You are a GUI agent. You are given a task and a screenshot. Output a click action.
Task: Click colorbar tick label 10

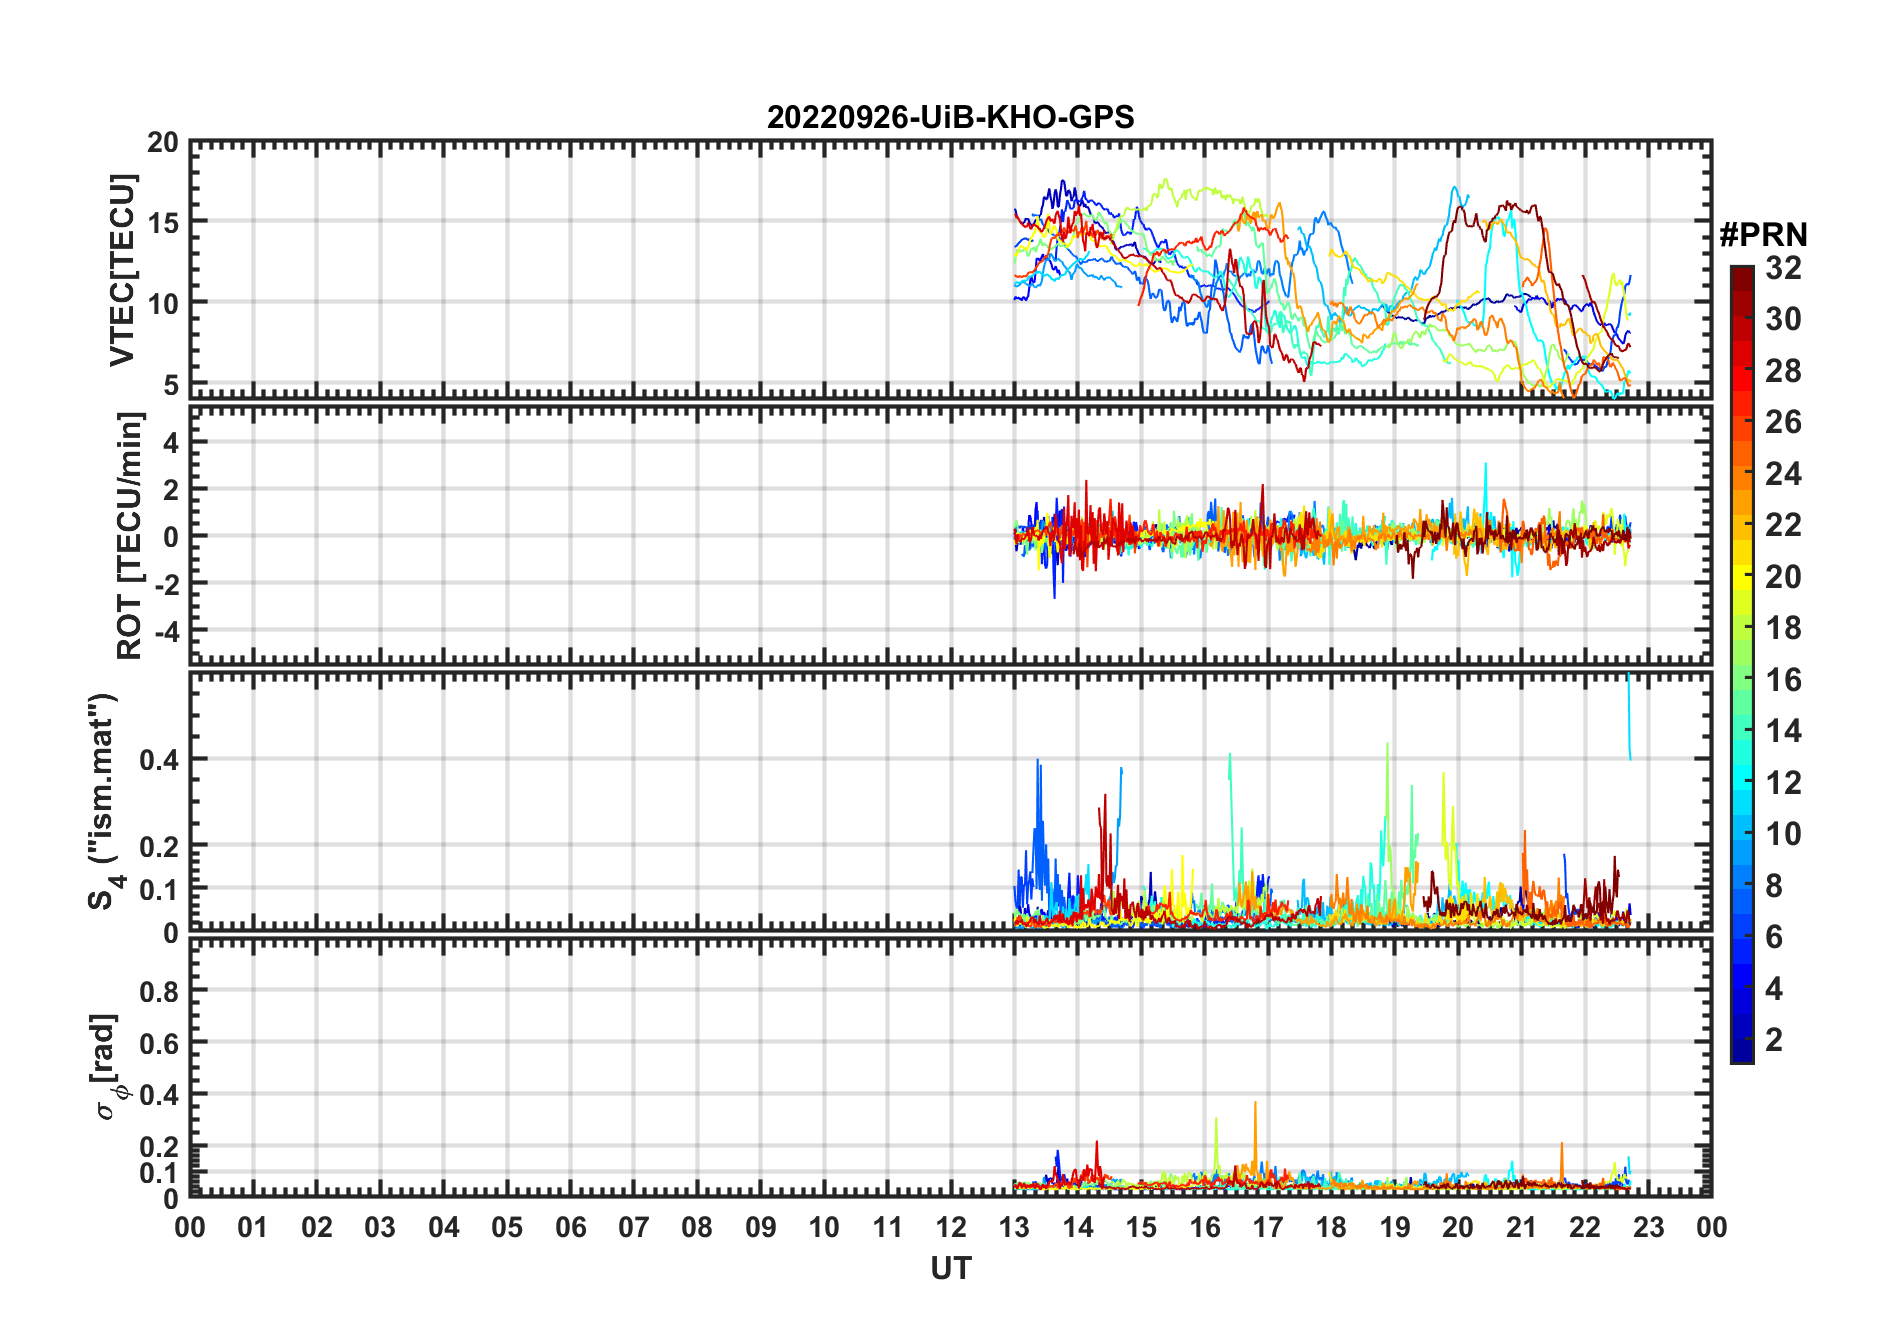click(1783, 834)
